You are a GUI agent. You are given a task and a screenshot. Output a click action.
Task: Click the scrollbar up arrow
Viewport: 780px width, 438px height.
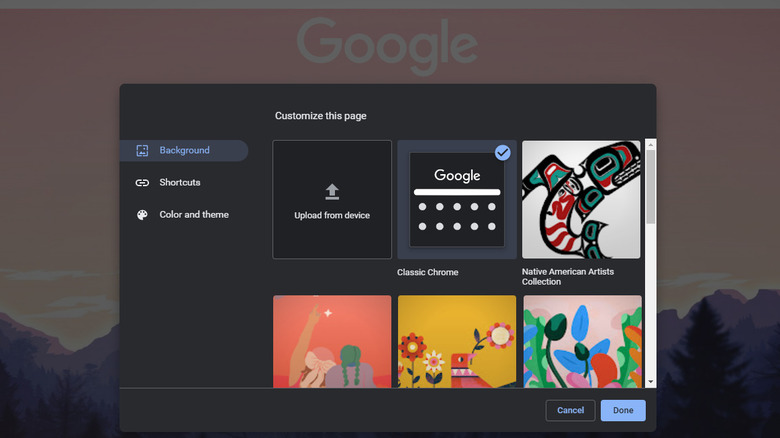pyautogui.click(x=651, y=145)
